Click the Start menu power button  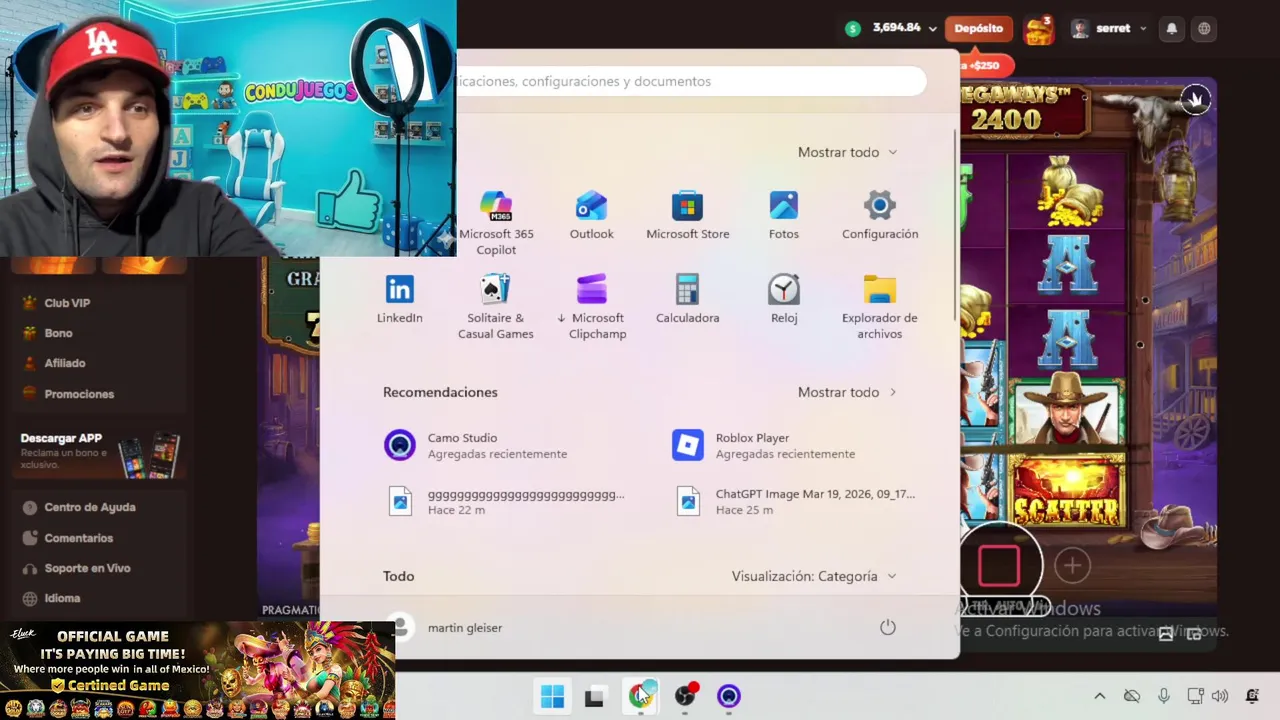[x=887, y=627]
